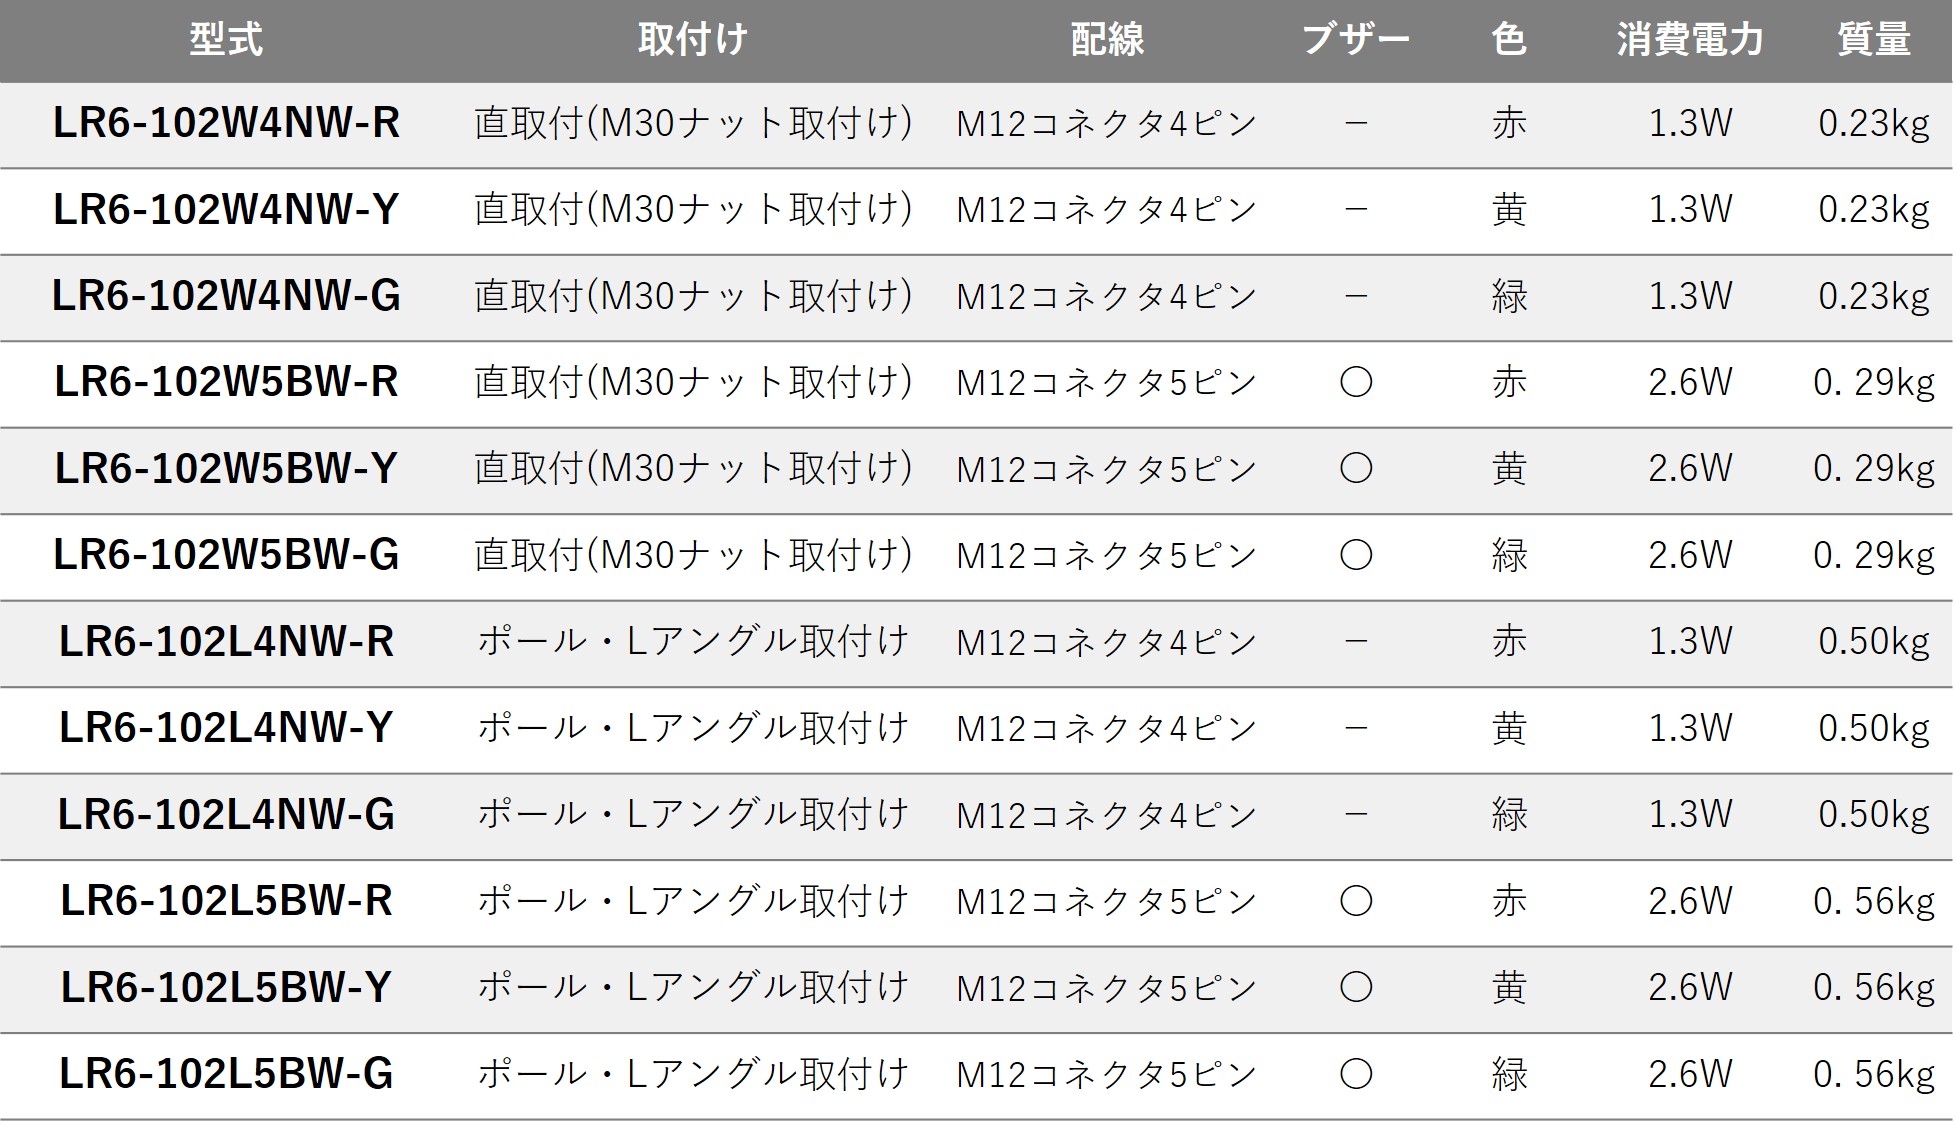
Task: Click buzzer circle for LR6-102W5BW-G
Action: [1355, 555]
